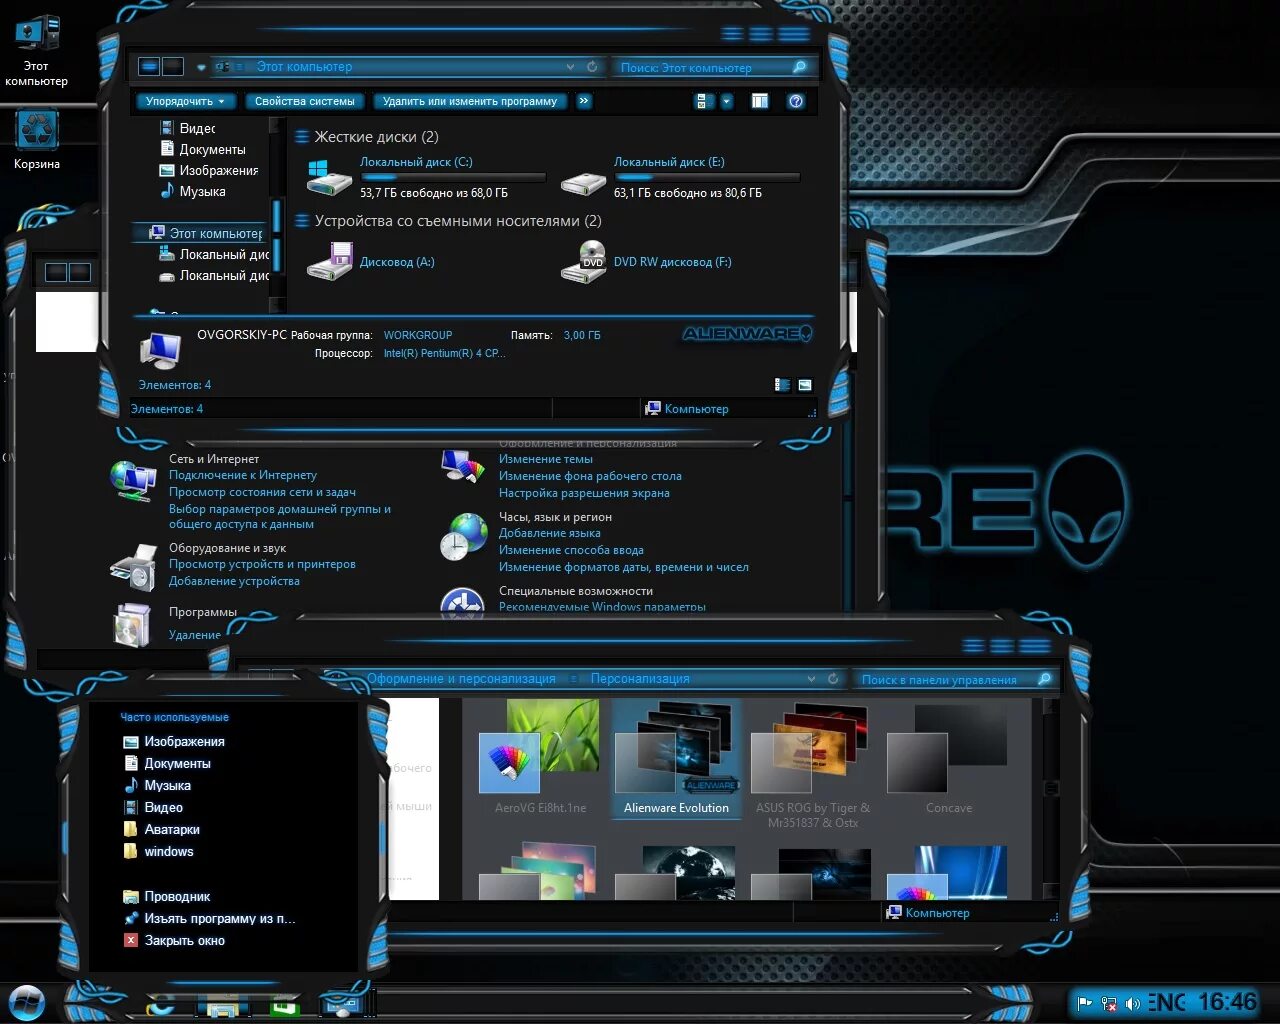Click the network tray icon with red X
This screenshot has width=1280, height=1024.
pyautogui.click(x=1109, y=1003)
